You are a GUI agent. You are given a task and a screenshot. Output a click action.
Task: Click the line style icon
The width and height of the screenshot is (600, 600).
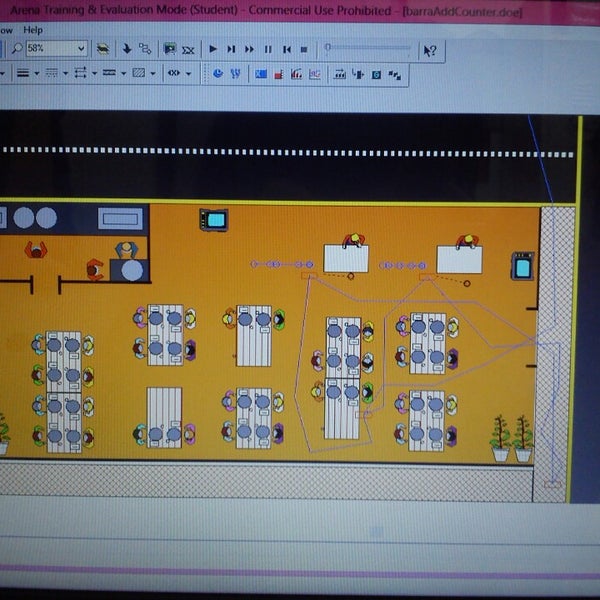52,73
